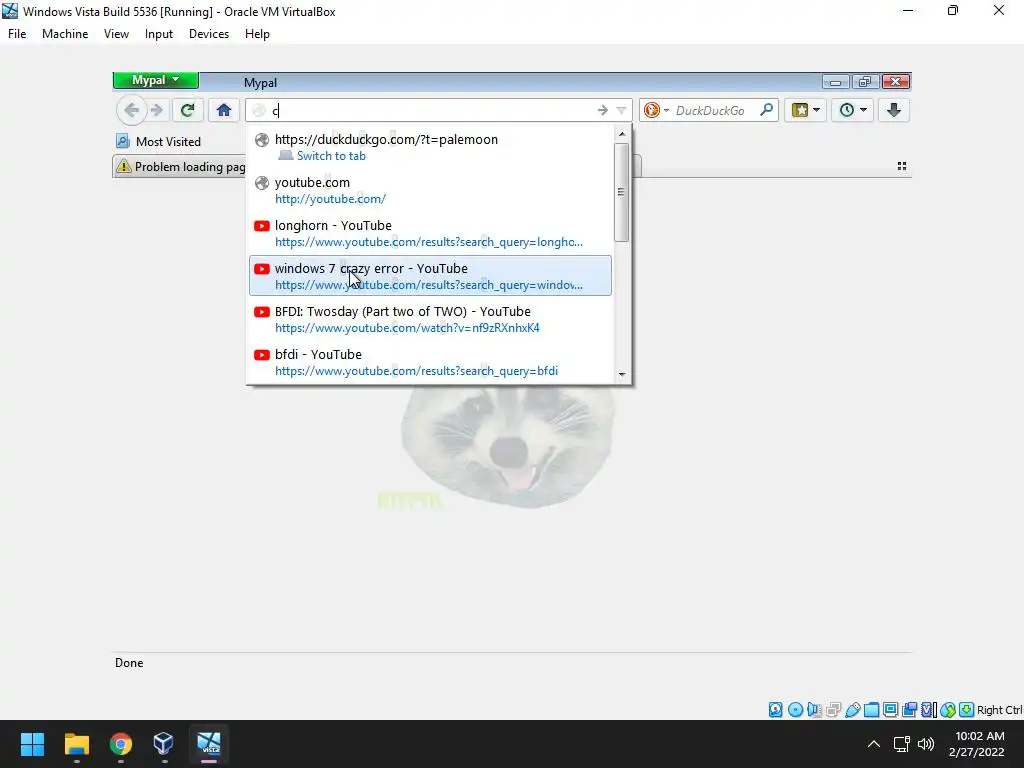Click the VirtualBox audio status icon
The width and height of the screenshot is (1024, 768).
click(x=814, y=710)
